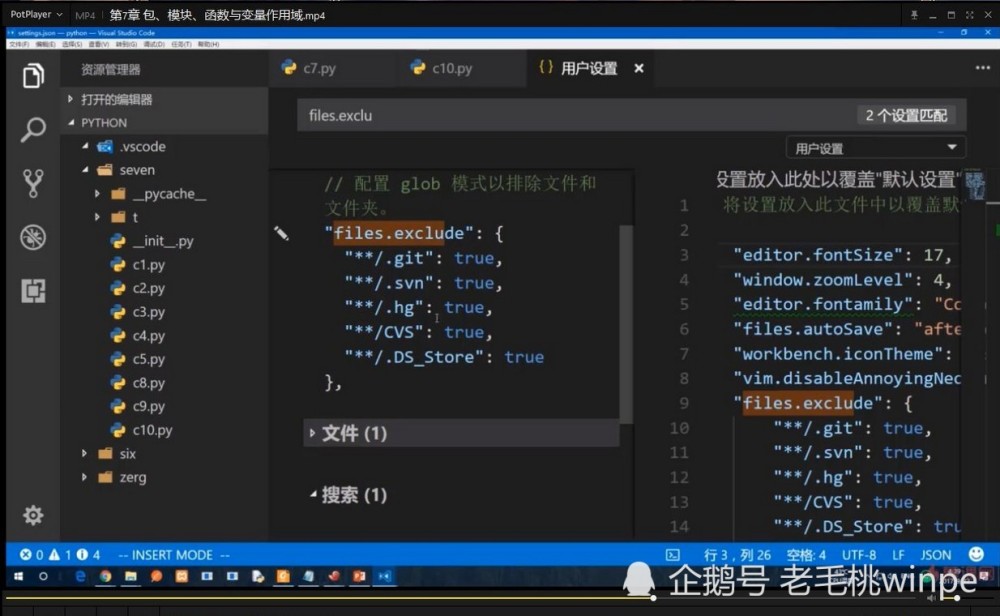Image resolution: width=1000 pixels, height=616 pixels.
Task: Switch to the c7.py tab
Action: 319,68
